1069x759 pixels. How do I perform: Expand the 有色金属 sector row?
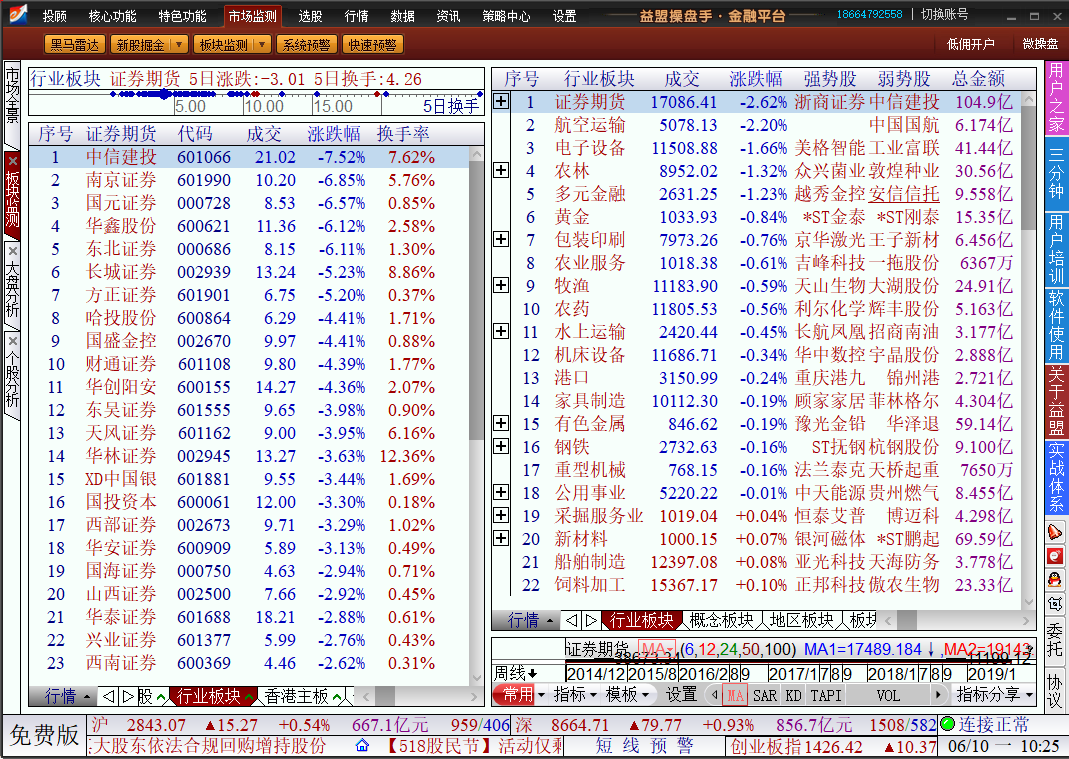pyautogui.click(x=501, y=423)
